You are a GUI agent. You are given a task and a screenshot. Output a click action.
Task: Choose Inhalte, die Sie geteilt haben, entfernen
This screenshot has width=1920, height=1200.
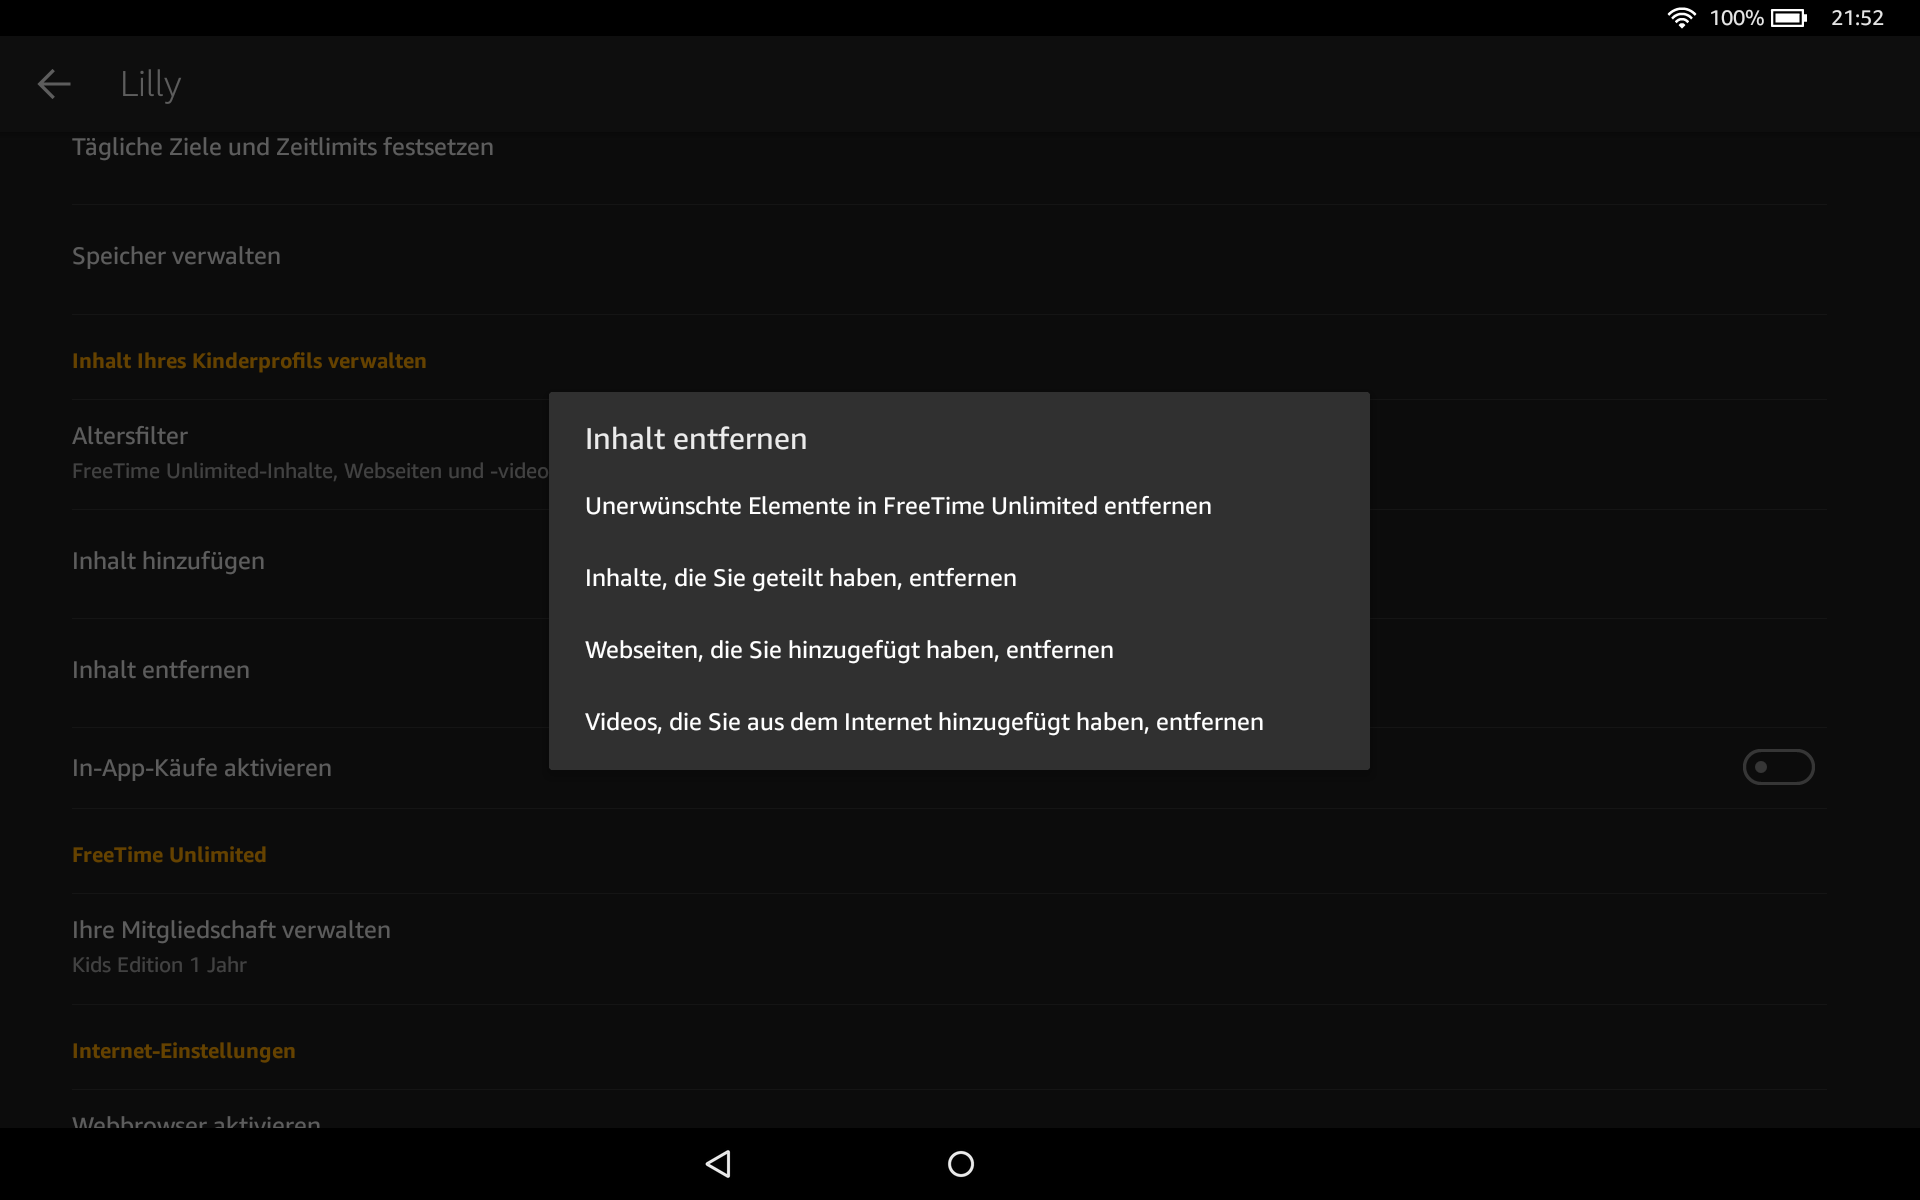click(x=800, y=578)
